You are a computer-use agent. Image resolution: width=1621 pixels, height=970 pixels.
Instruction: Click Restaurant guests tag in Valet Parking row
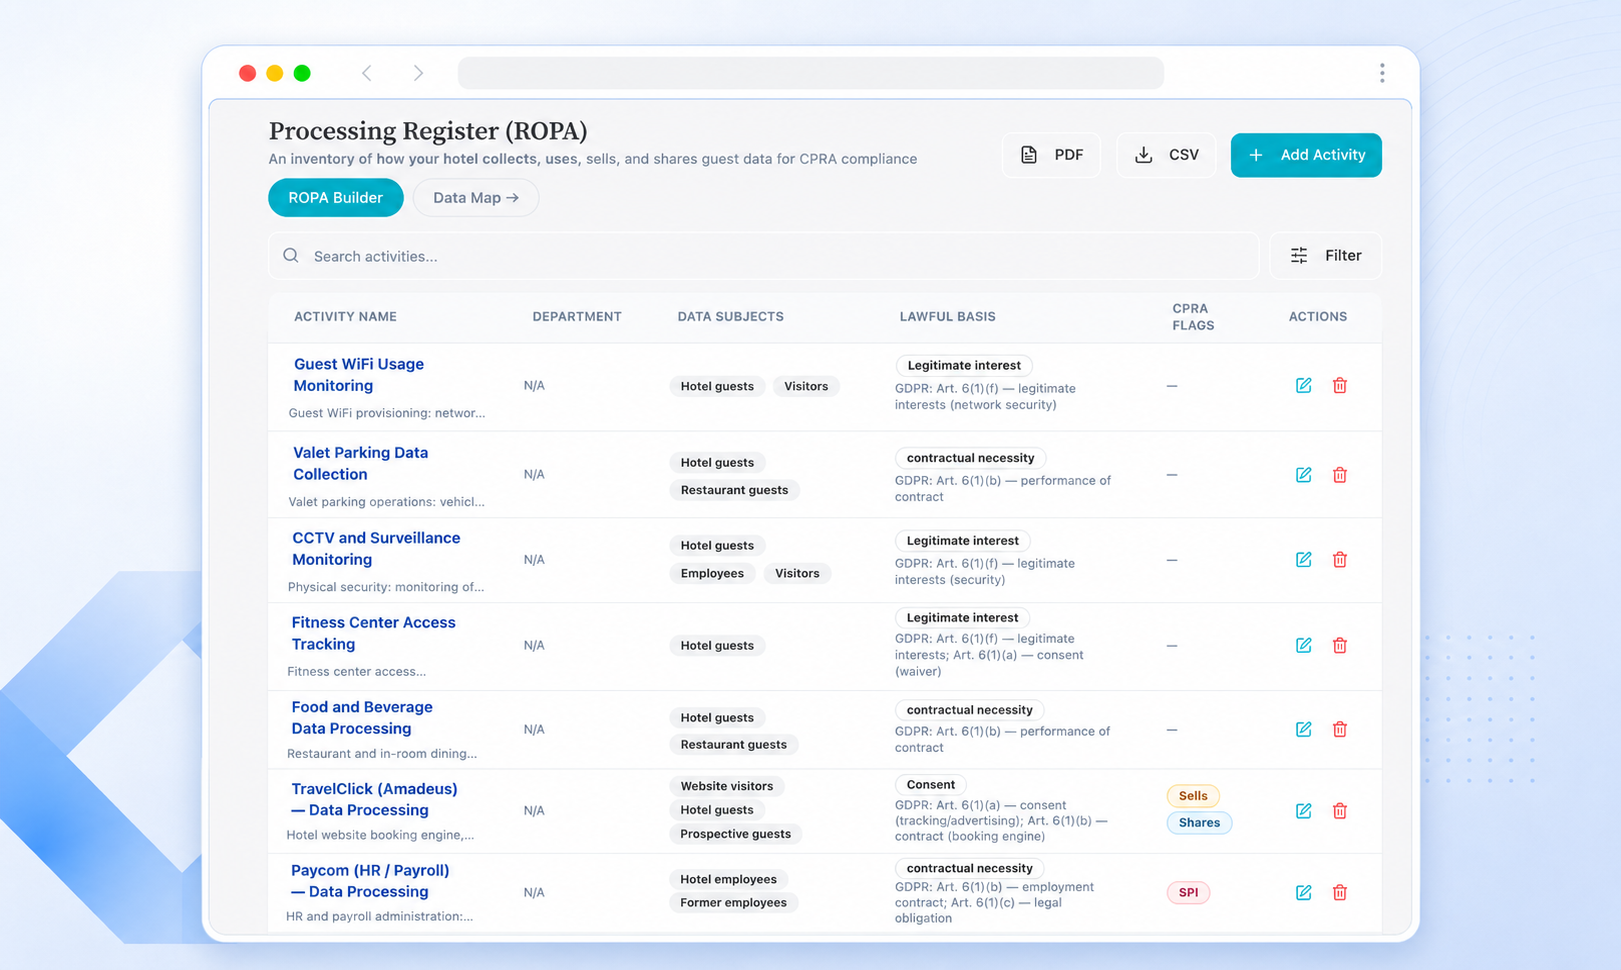(x=734, y=490)
